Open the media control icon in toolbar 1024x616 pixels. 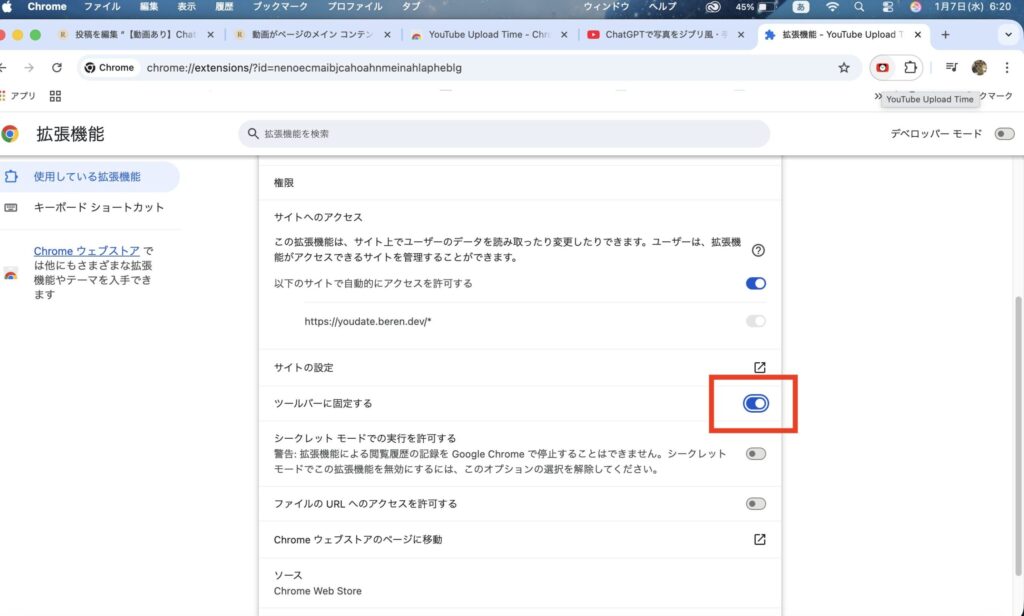point(951,68)
